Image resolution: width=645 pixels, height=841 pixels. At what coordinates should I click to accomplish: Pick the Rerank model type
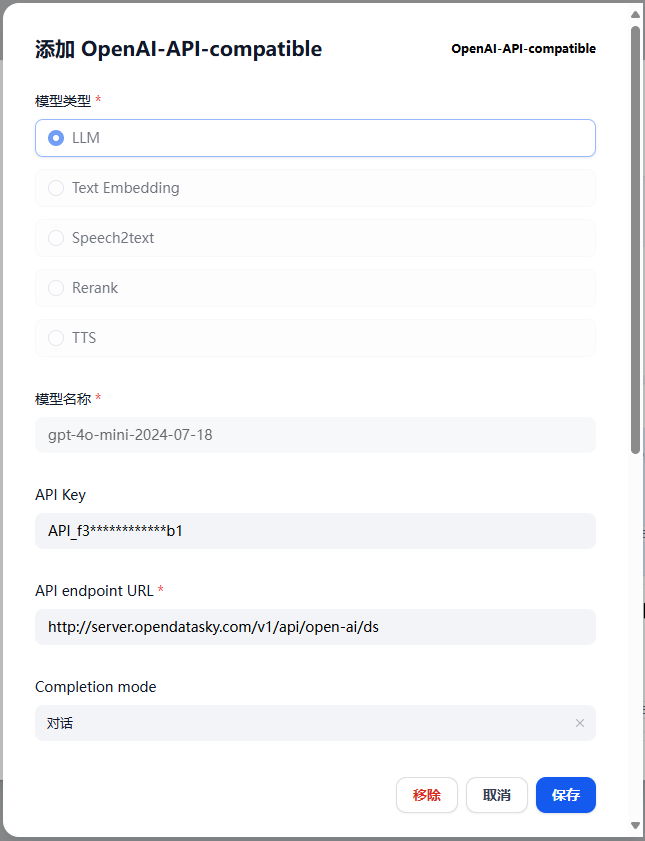[315, 287]
